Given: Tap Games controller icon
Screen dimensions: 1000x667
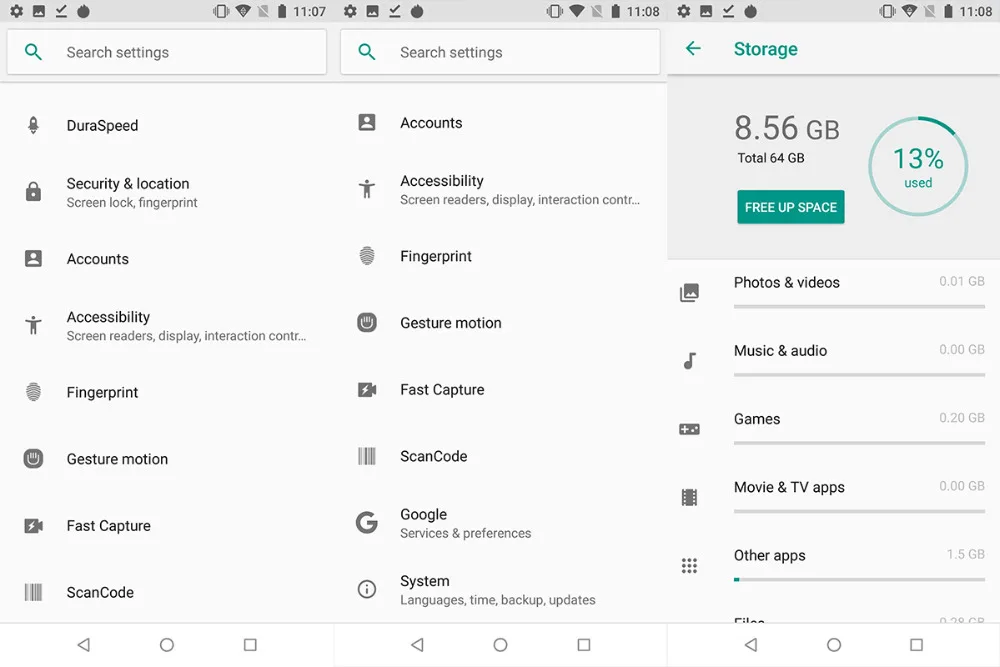Looking at the screenshot, I should point(689,429).
